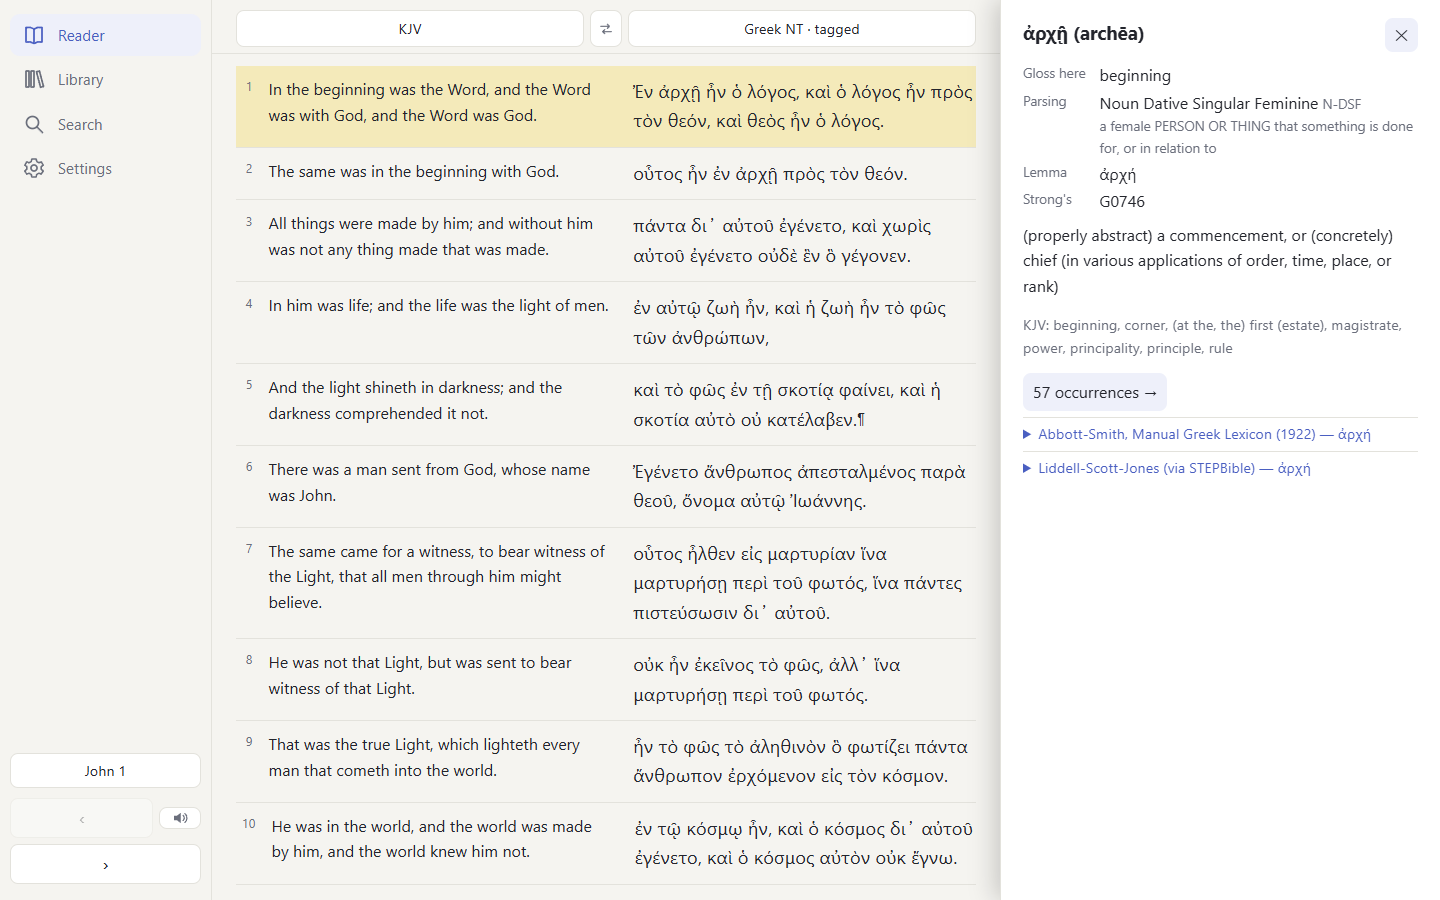Click KJV text 'That was the true Light'
Screen dimensions: 1440x900
pyautogui.click(x=350, y=745)
